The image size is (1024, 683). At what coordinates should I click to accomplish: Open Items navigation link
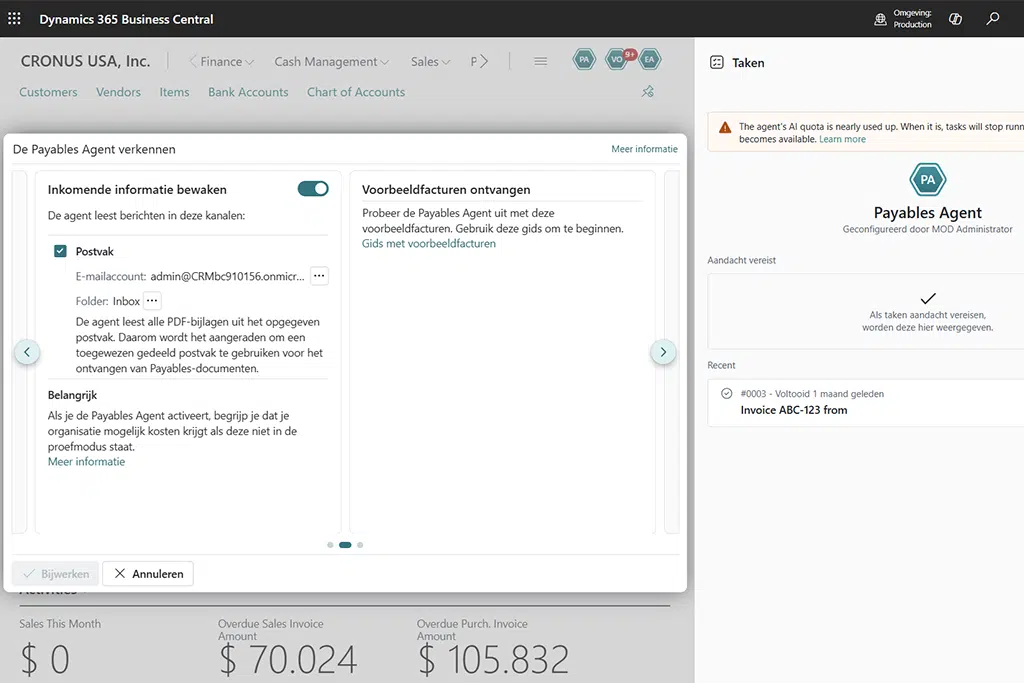tap(174, 92)
